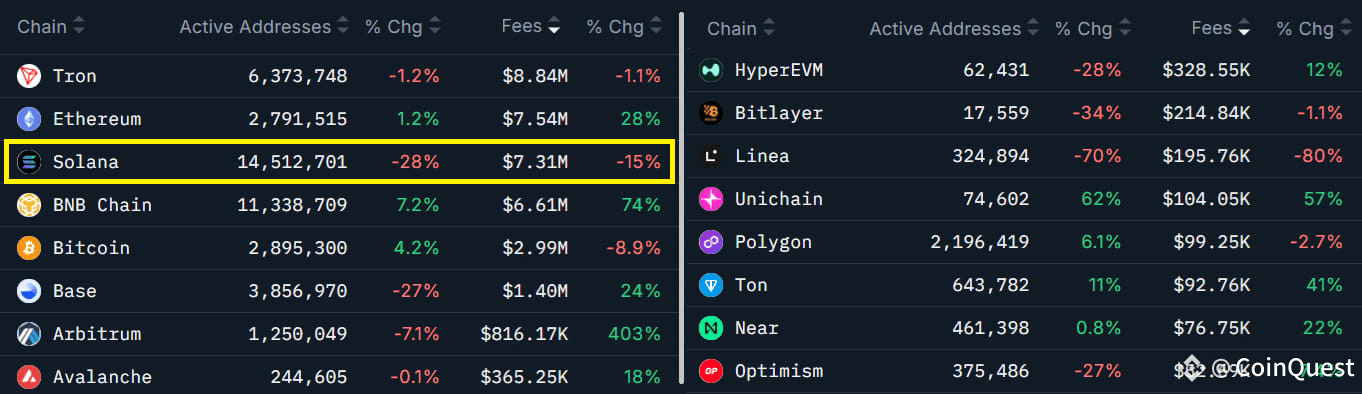
Task: Sort left table by Active Addresses
Action: (x=264, y=27)
